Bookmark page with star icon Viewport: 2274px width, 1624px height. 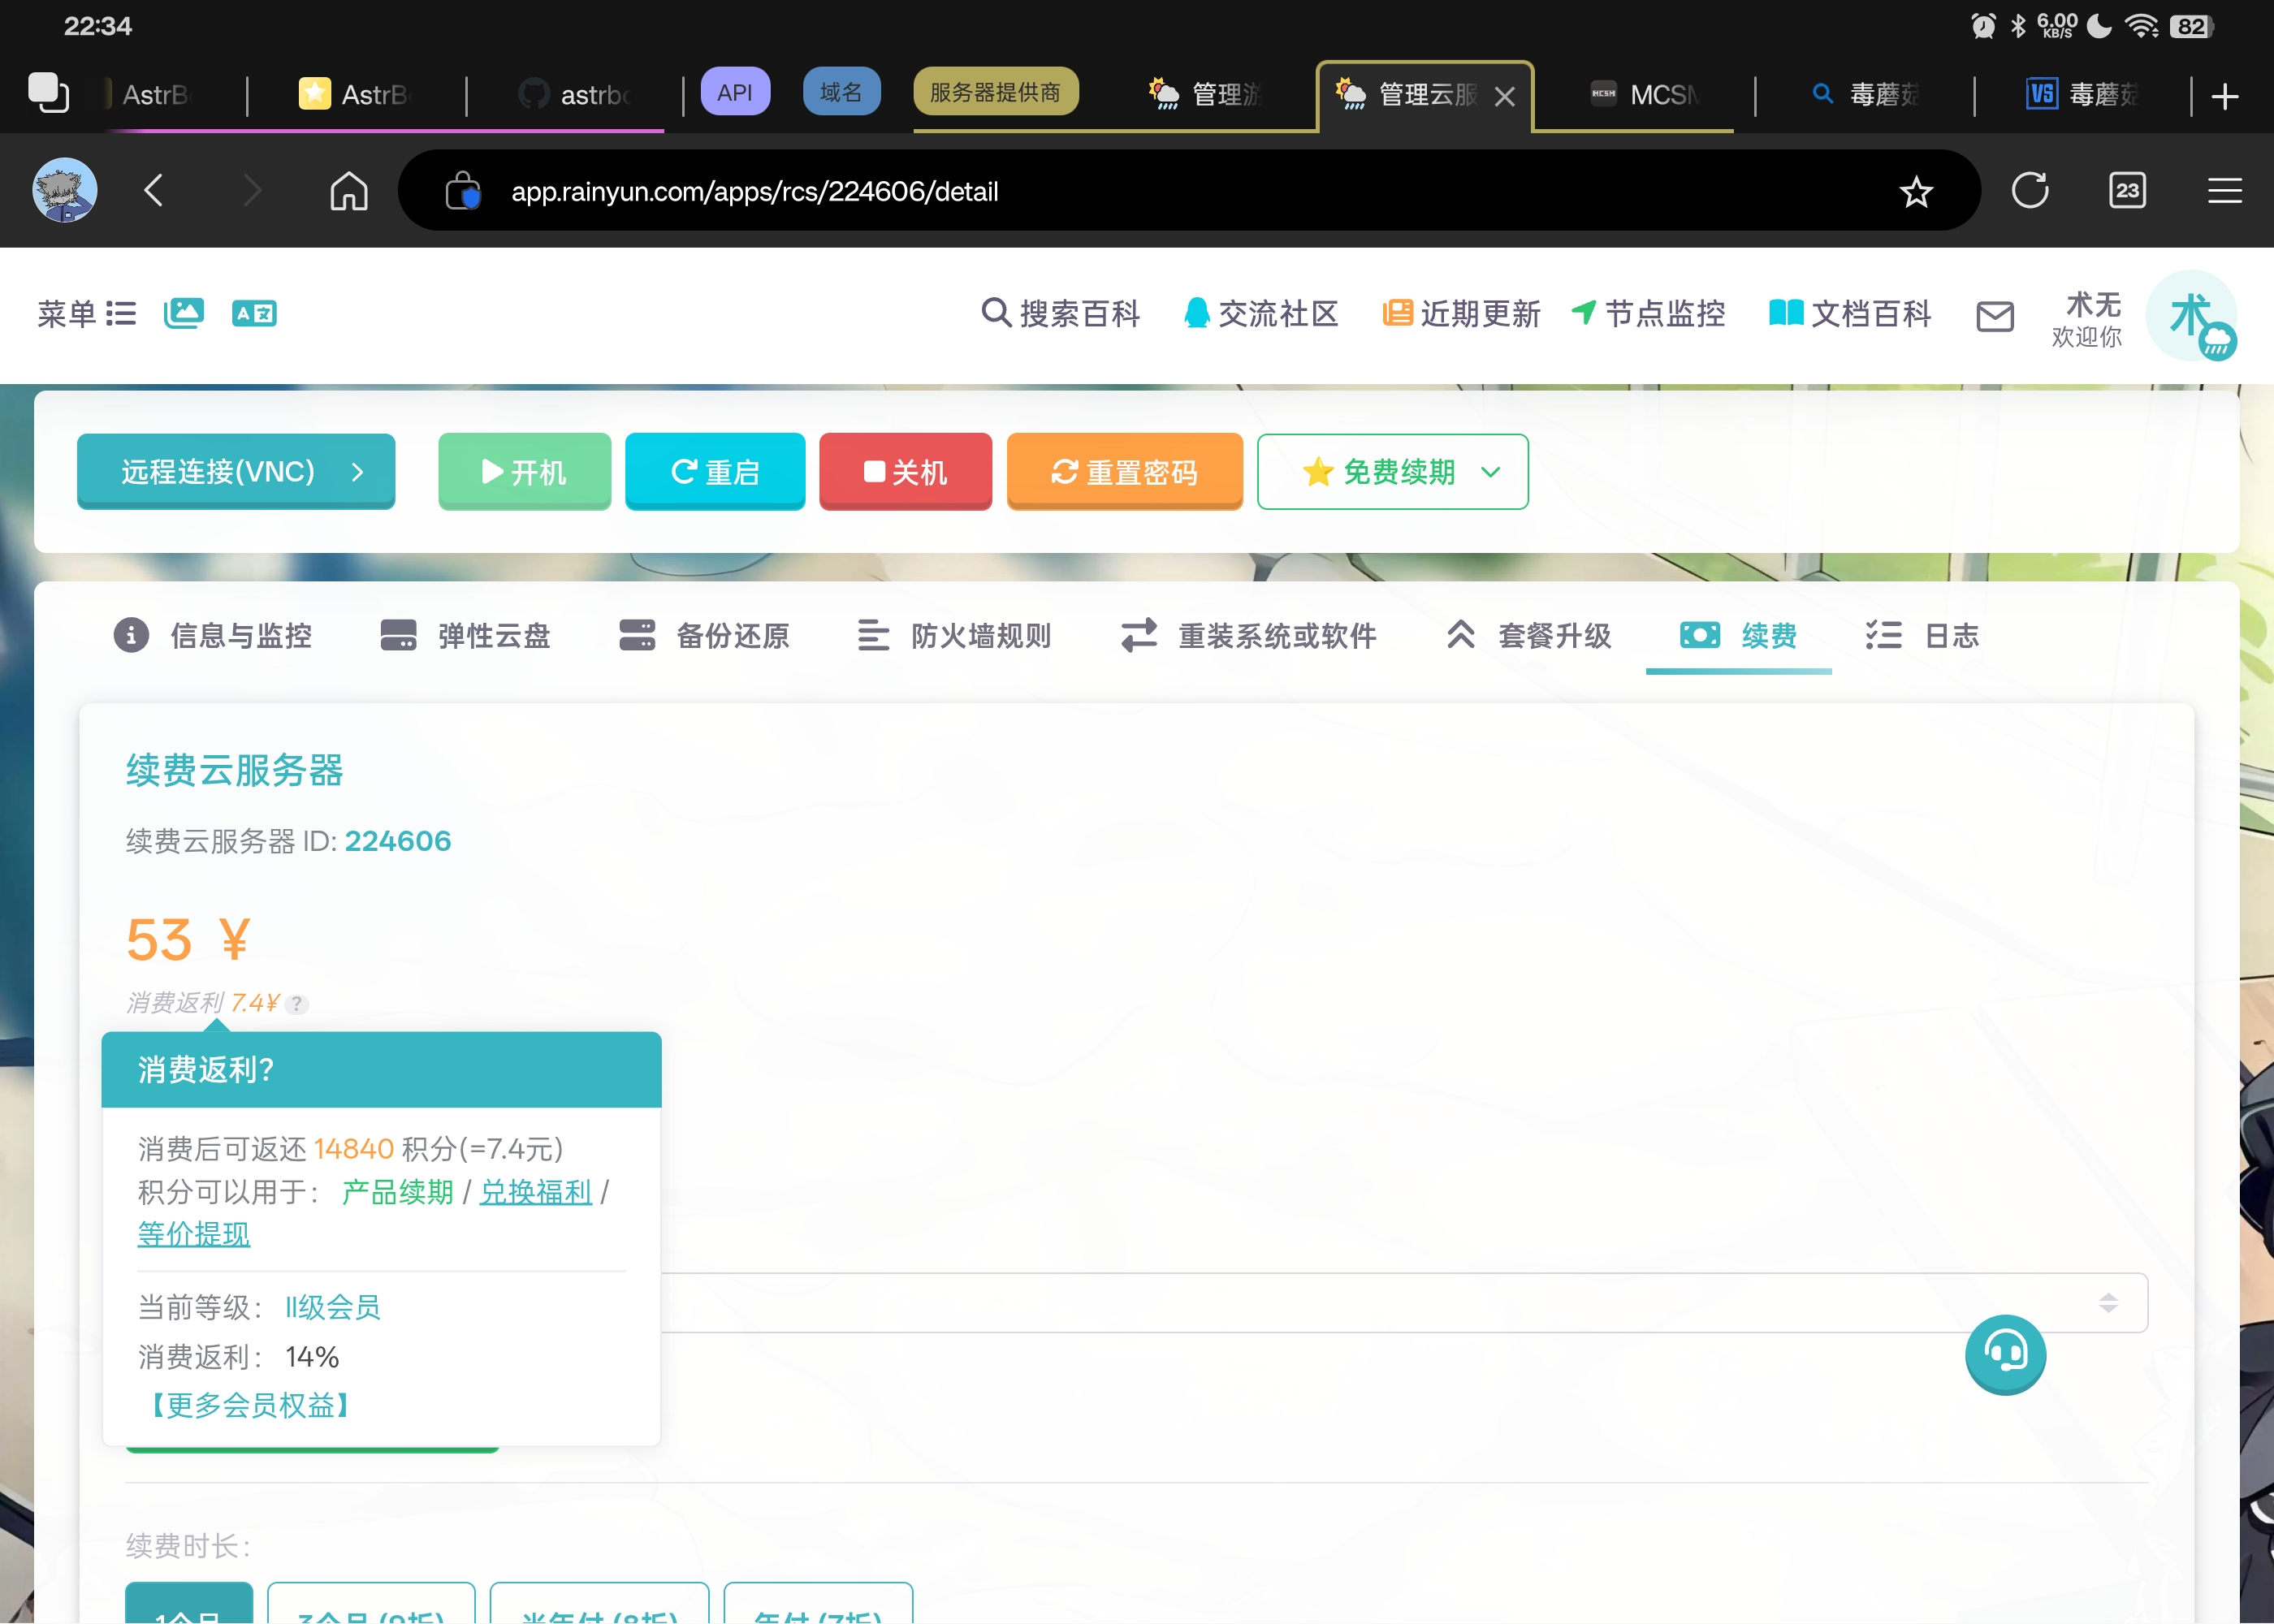point(1916,191)
